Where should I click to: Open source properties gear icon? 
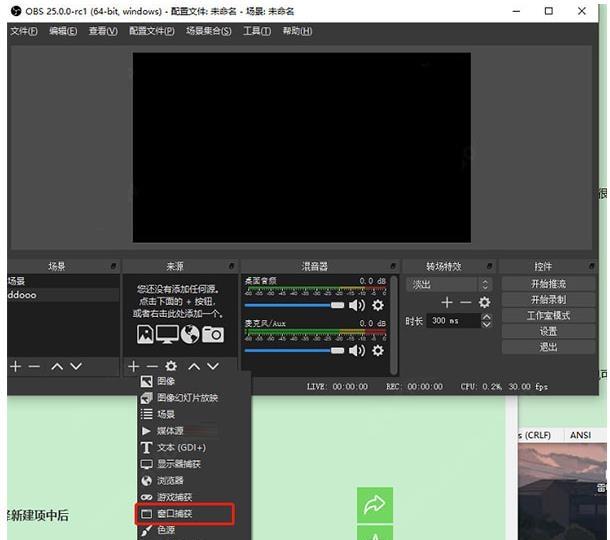tap(171, 366)
